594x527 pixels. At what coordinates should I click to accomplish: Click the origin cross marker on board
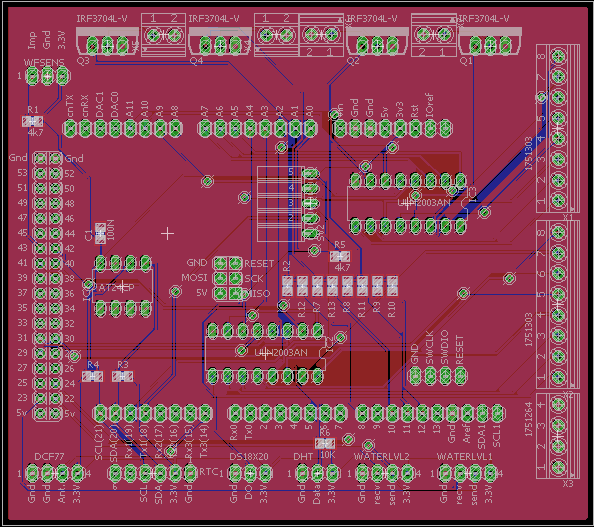167,233
